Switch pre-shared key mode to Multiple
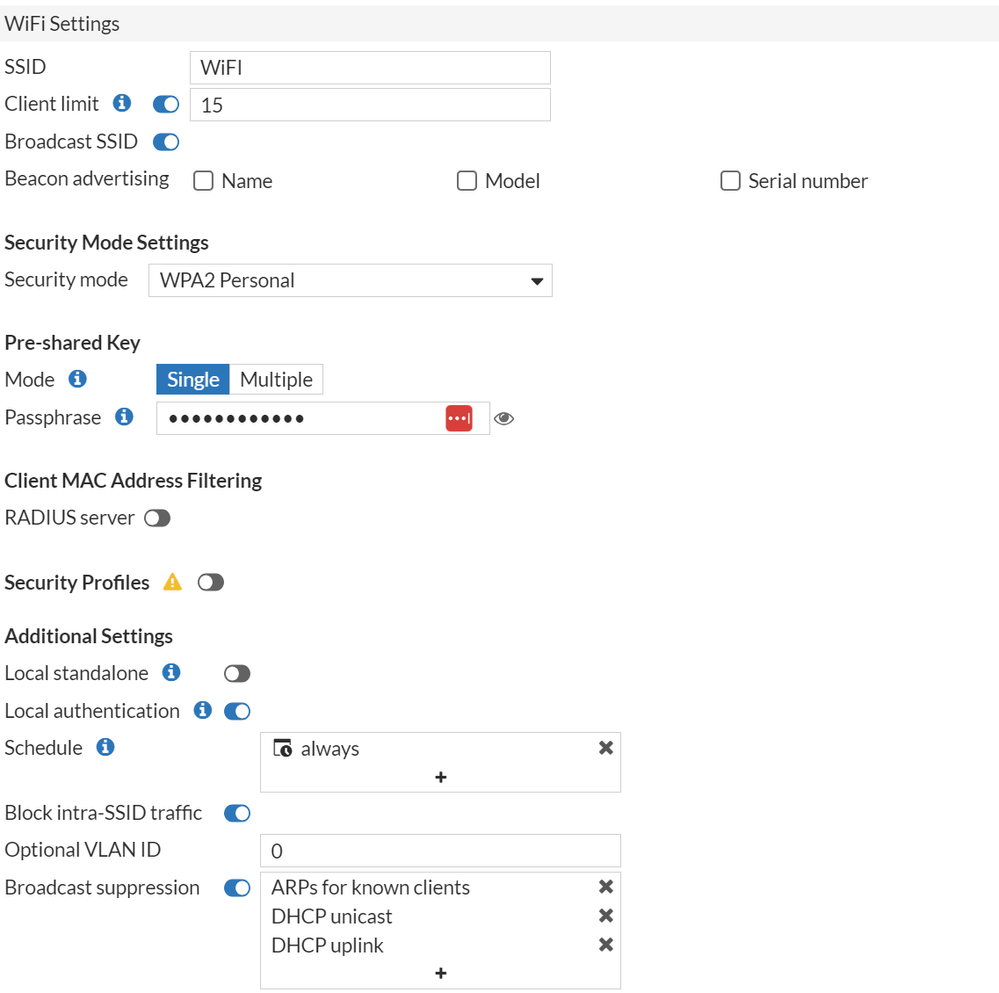This screenshot has height=993, width=999. pyautogui.click(x=276, y=379)
